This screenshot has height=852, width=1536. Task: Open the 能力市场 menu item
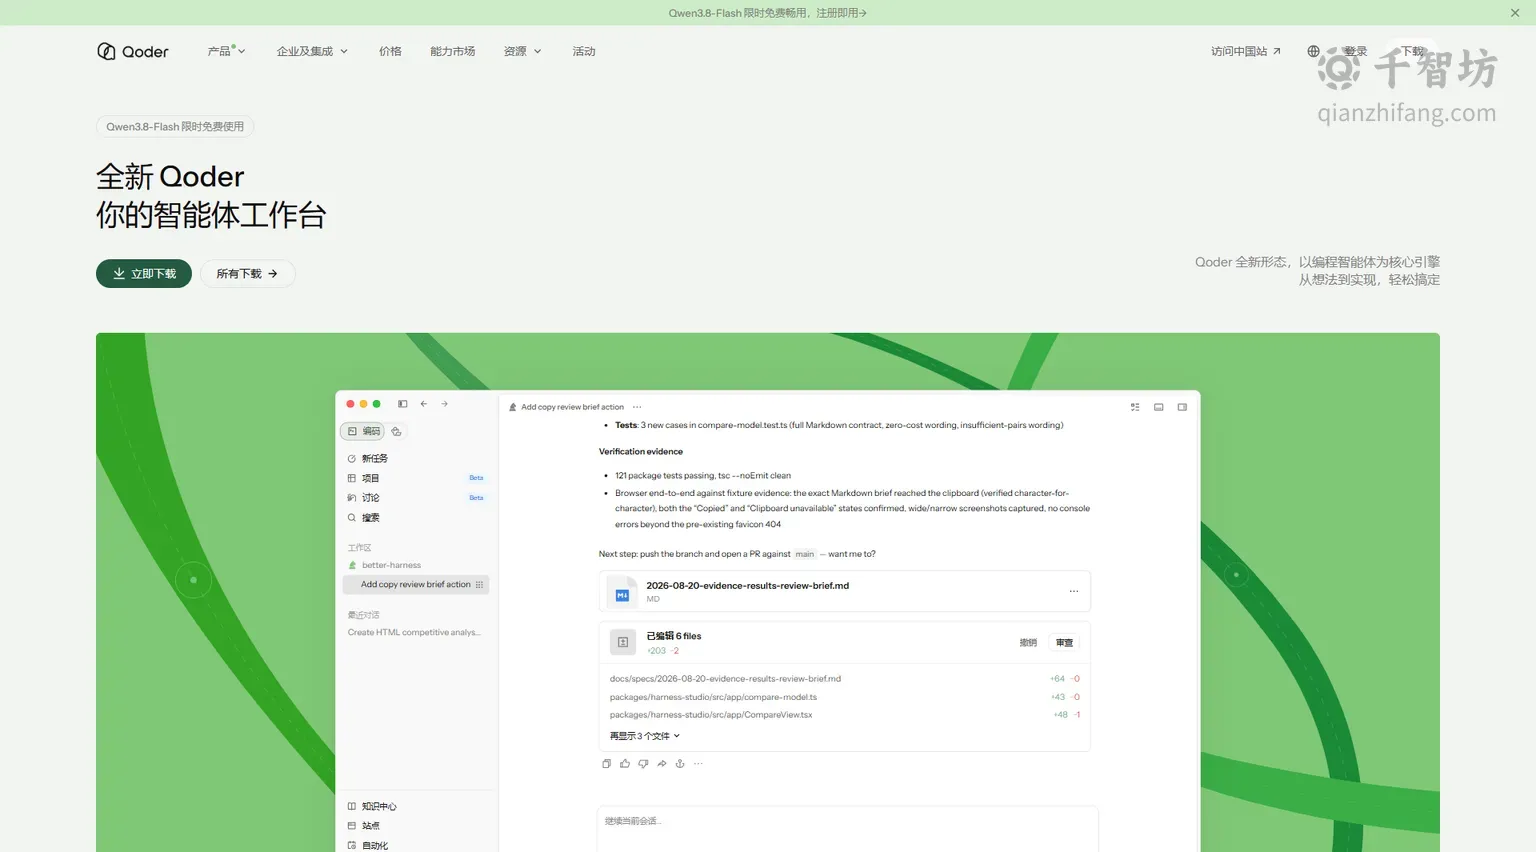point(453,51)
